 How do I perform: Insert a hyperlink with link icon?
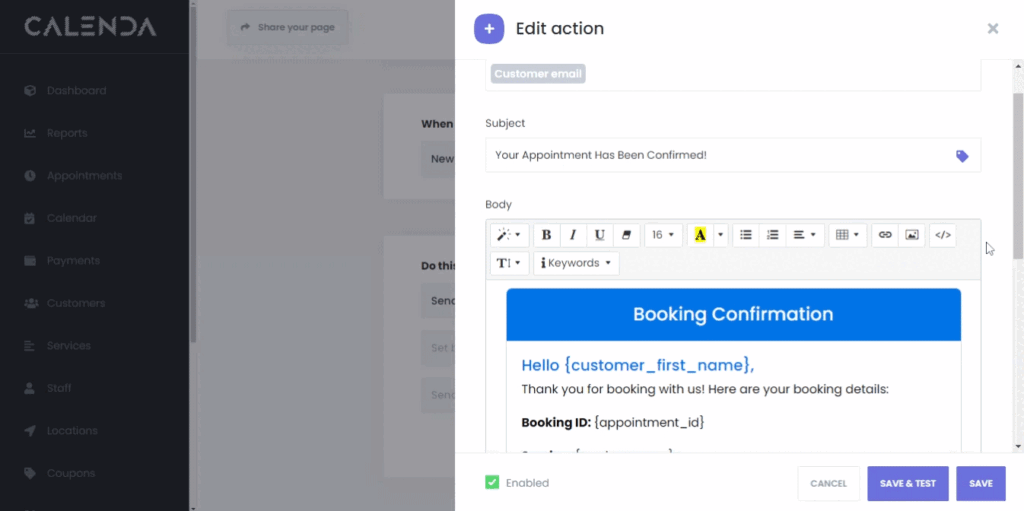pos(885,235)
